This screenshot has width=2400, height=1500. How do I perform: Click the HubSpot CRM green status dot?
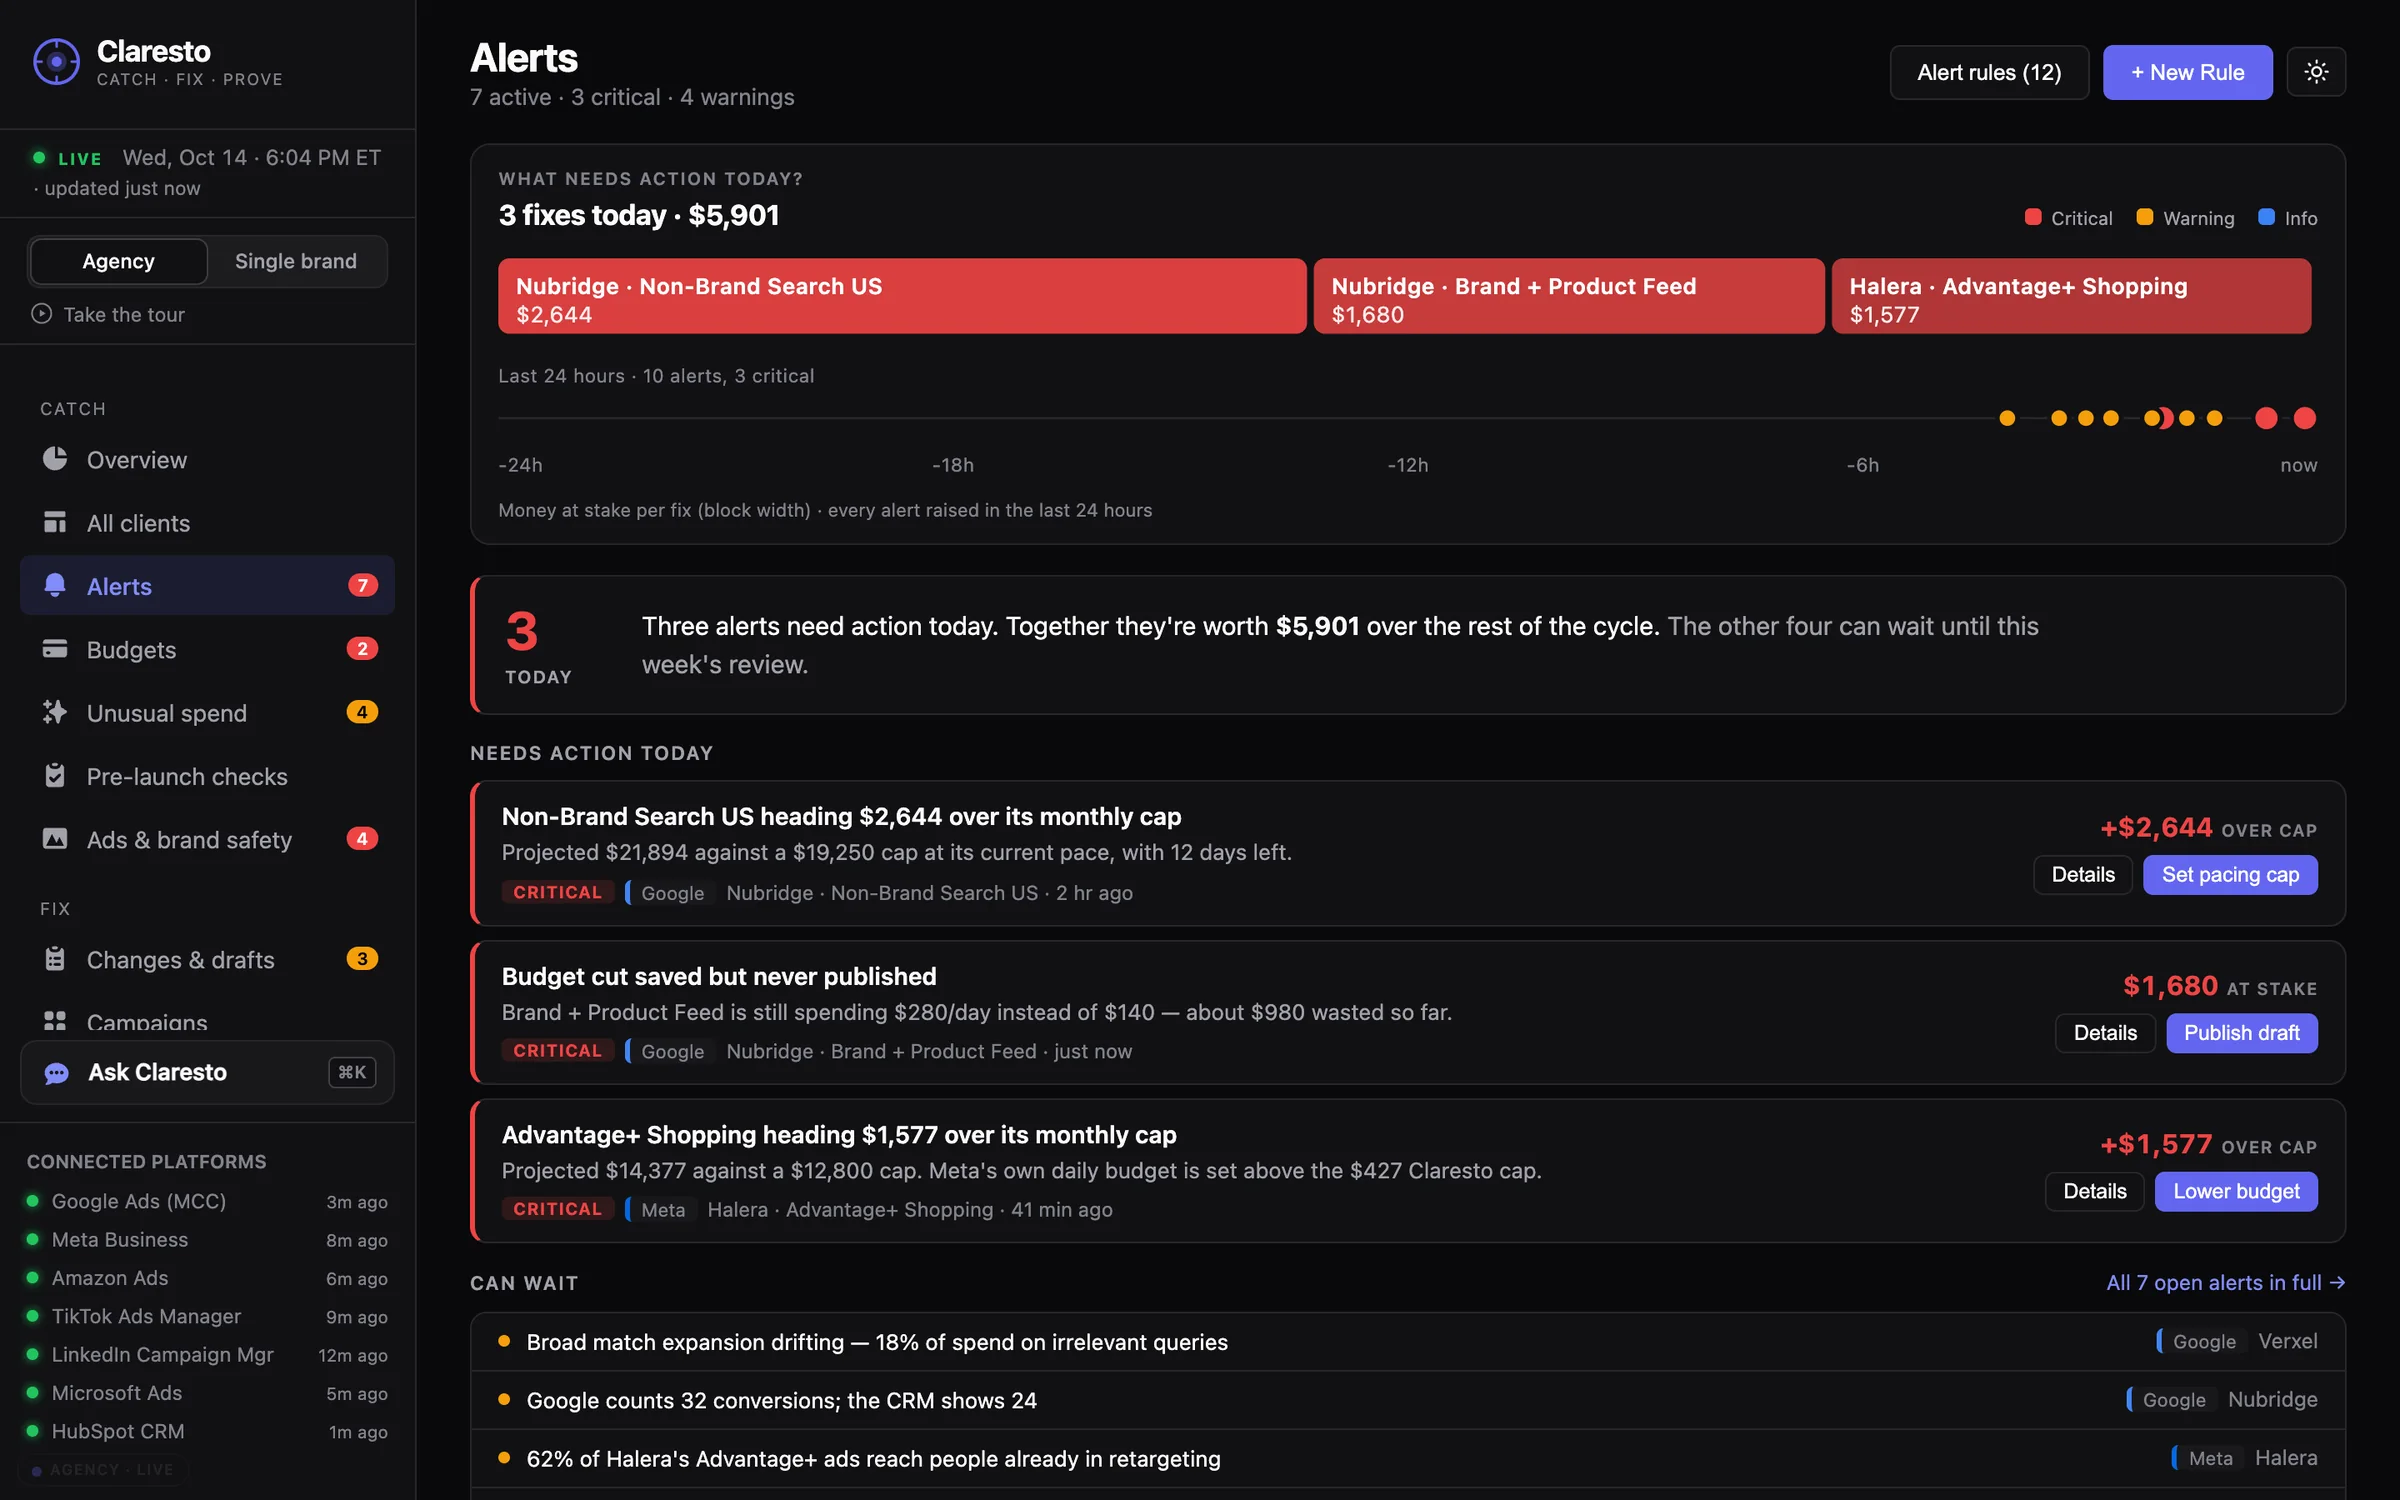(33, 1431)
